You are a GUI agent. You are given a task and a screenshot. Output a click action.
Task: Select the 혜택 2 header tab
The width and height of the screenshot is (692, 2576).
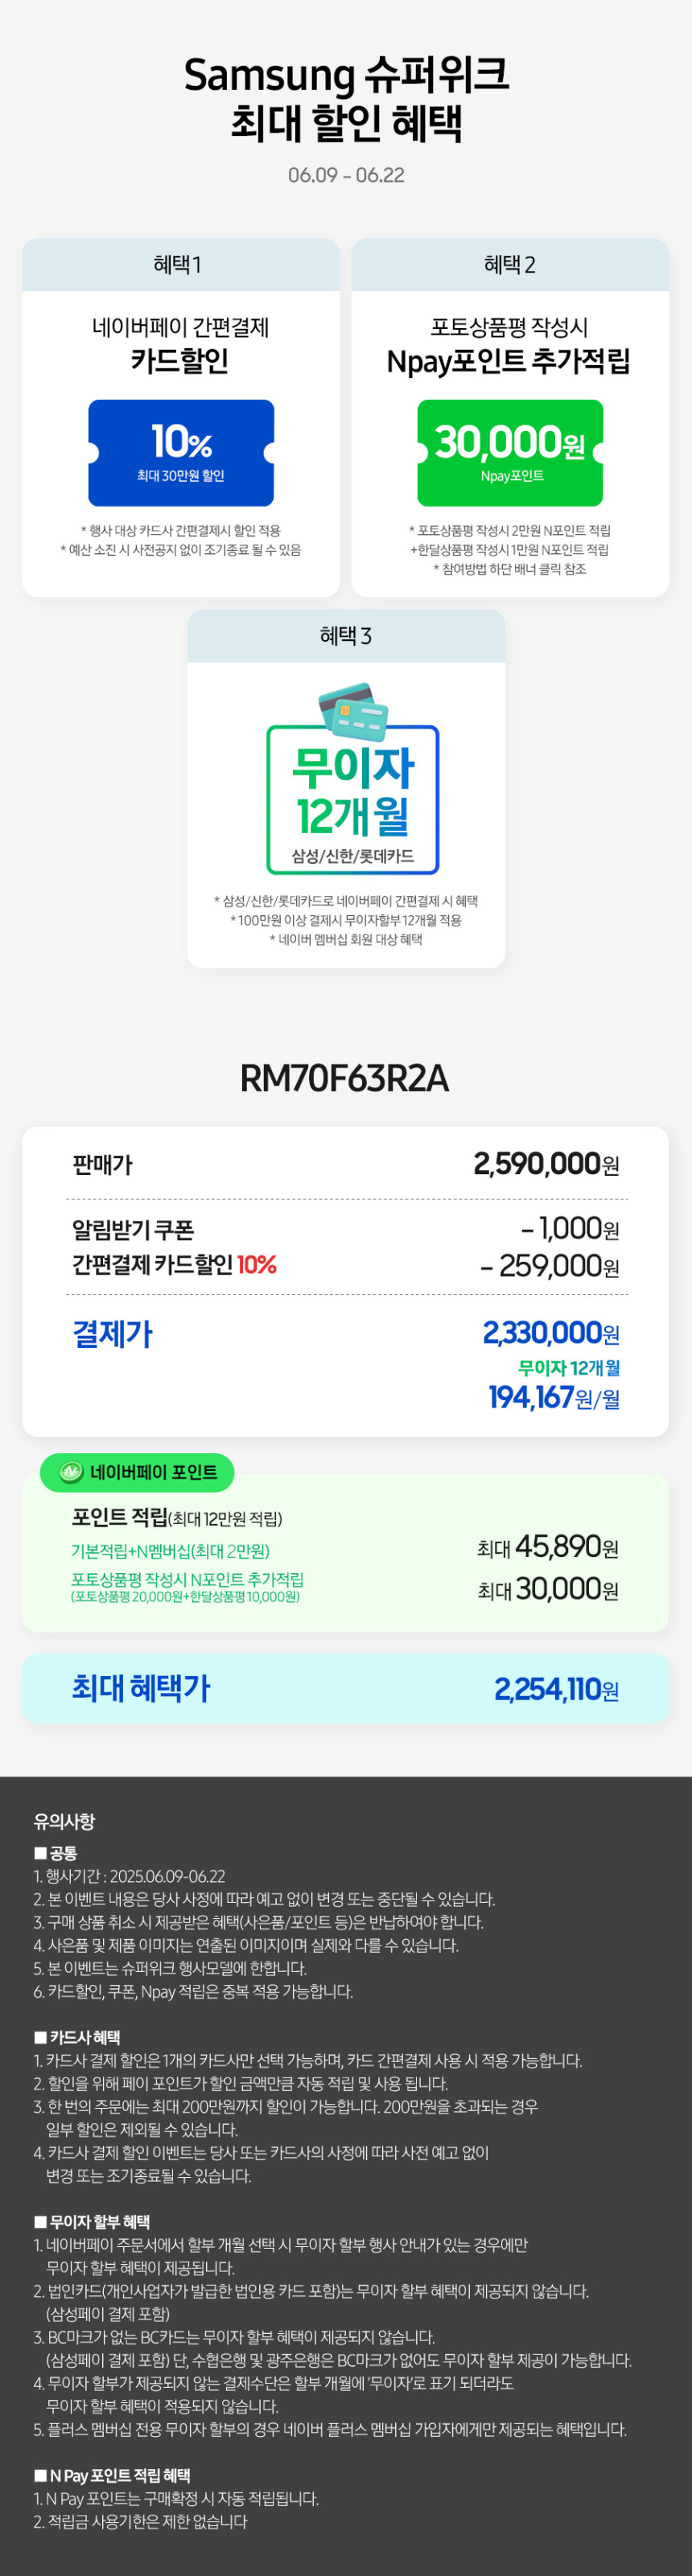tap(510, 265)
